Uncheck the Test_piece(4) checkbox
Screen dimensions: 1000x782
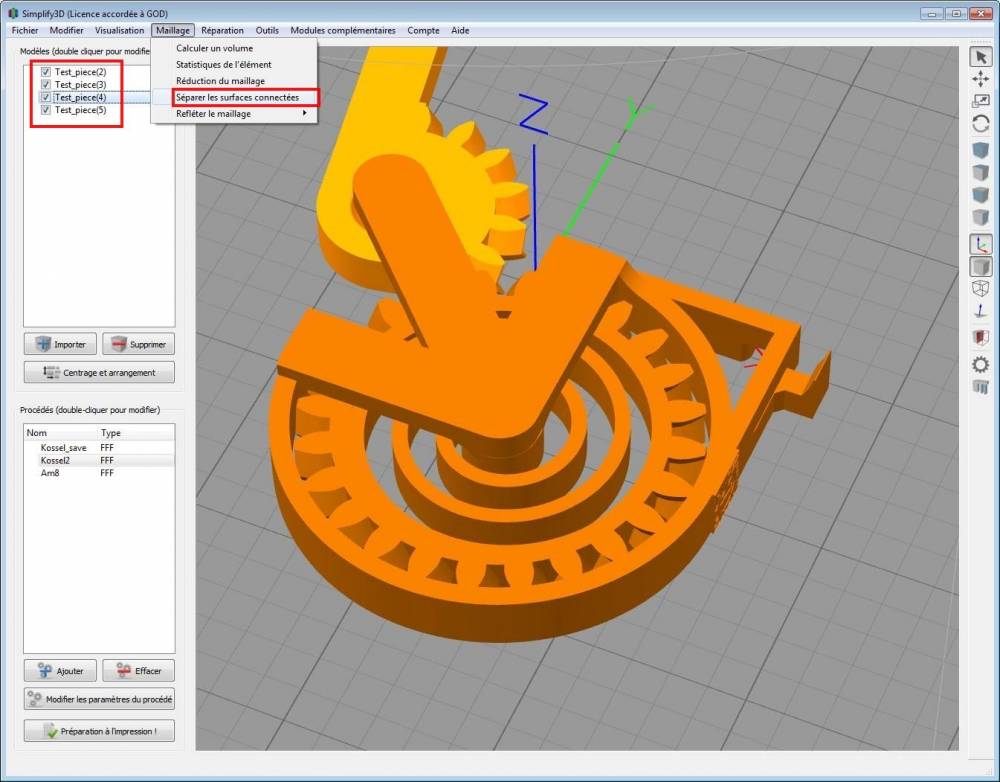coord(45,98)
